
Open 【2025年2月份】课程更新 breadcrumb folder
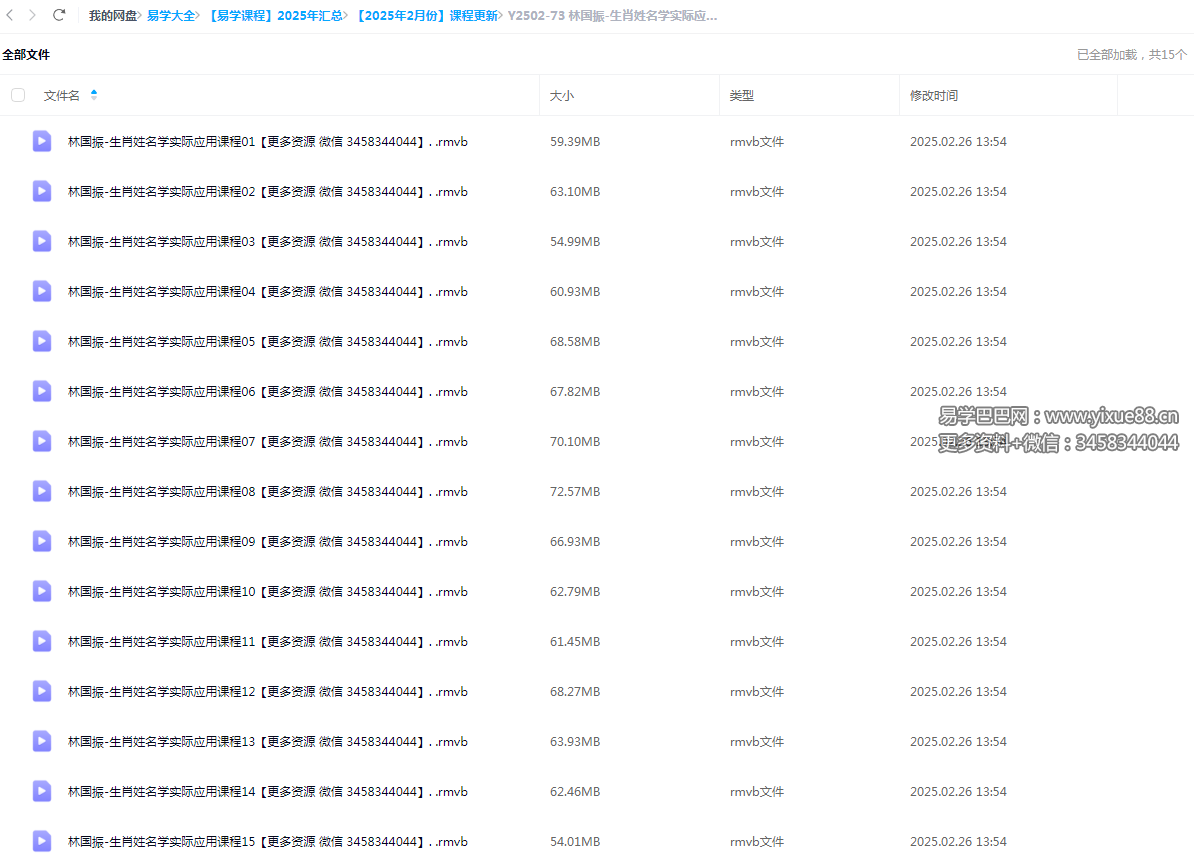[x=425, y=16]
